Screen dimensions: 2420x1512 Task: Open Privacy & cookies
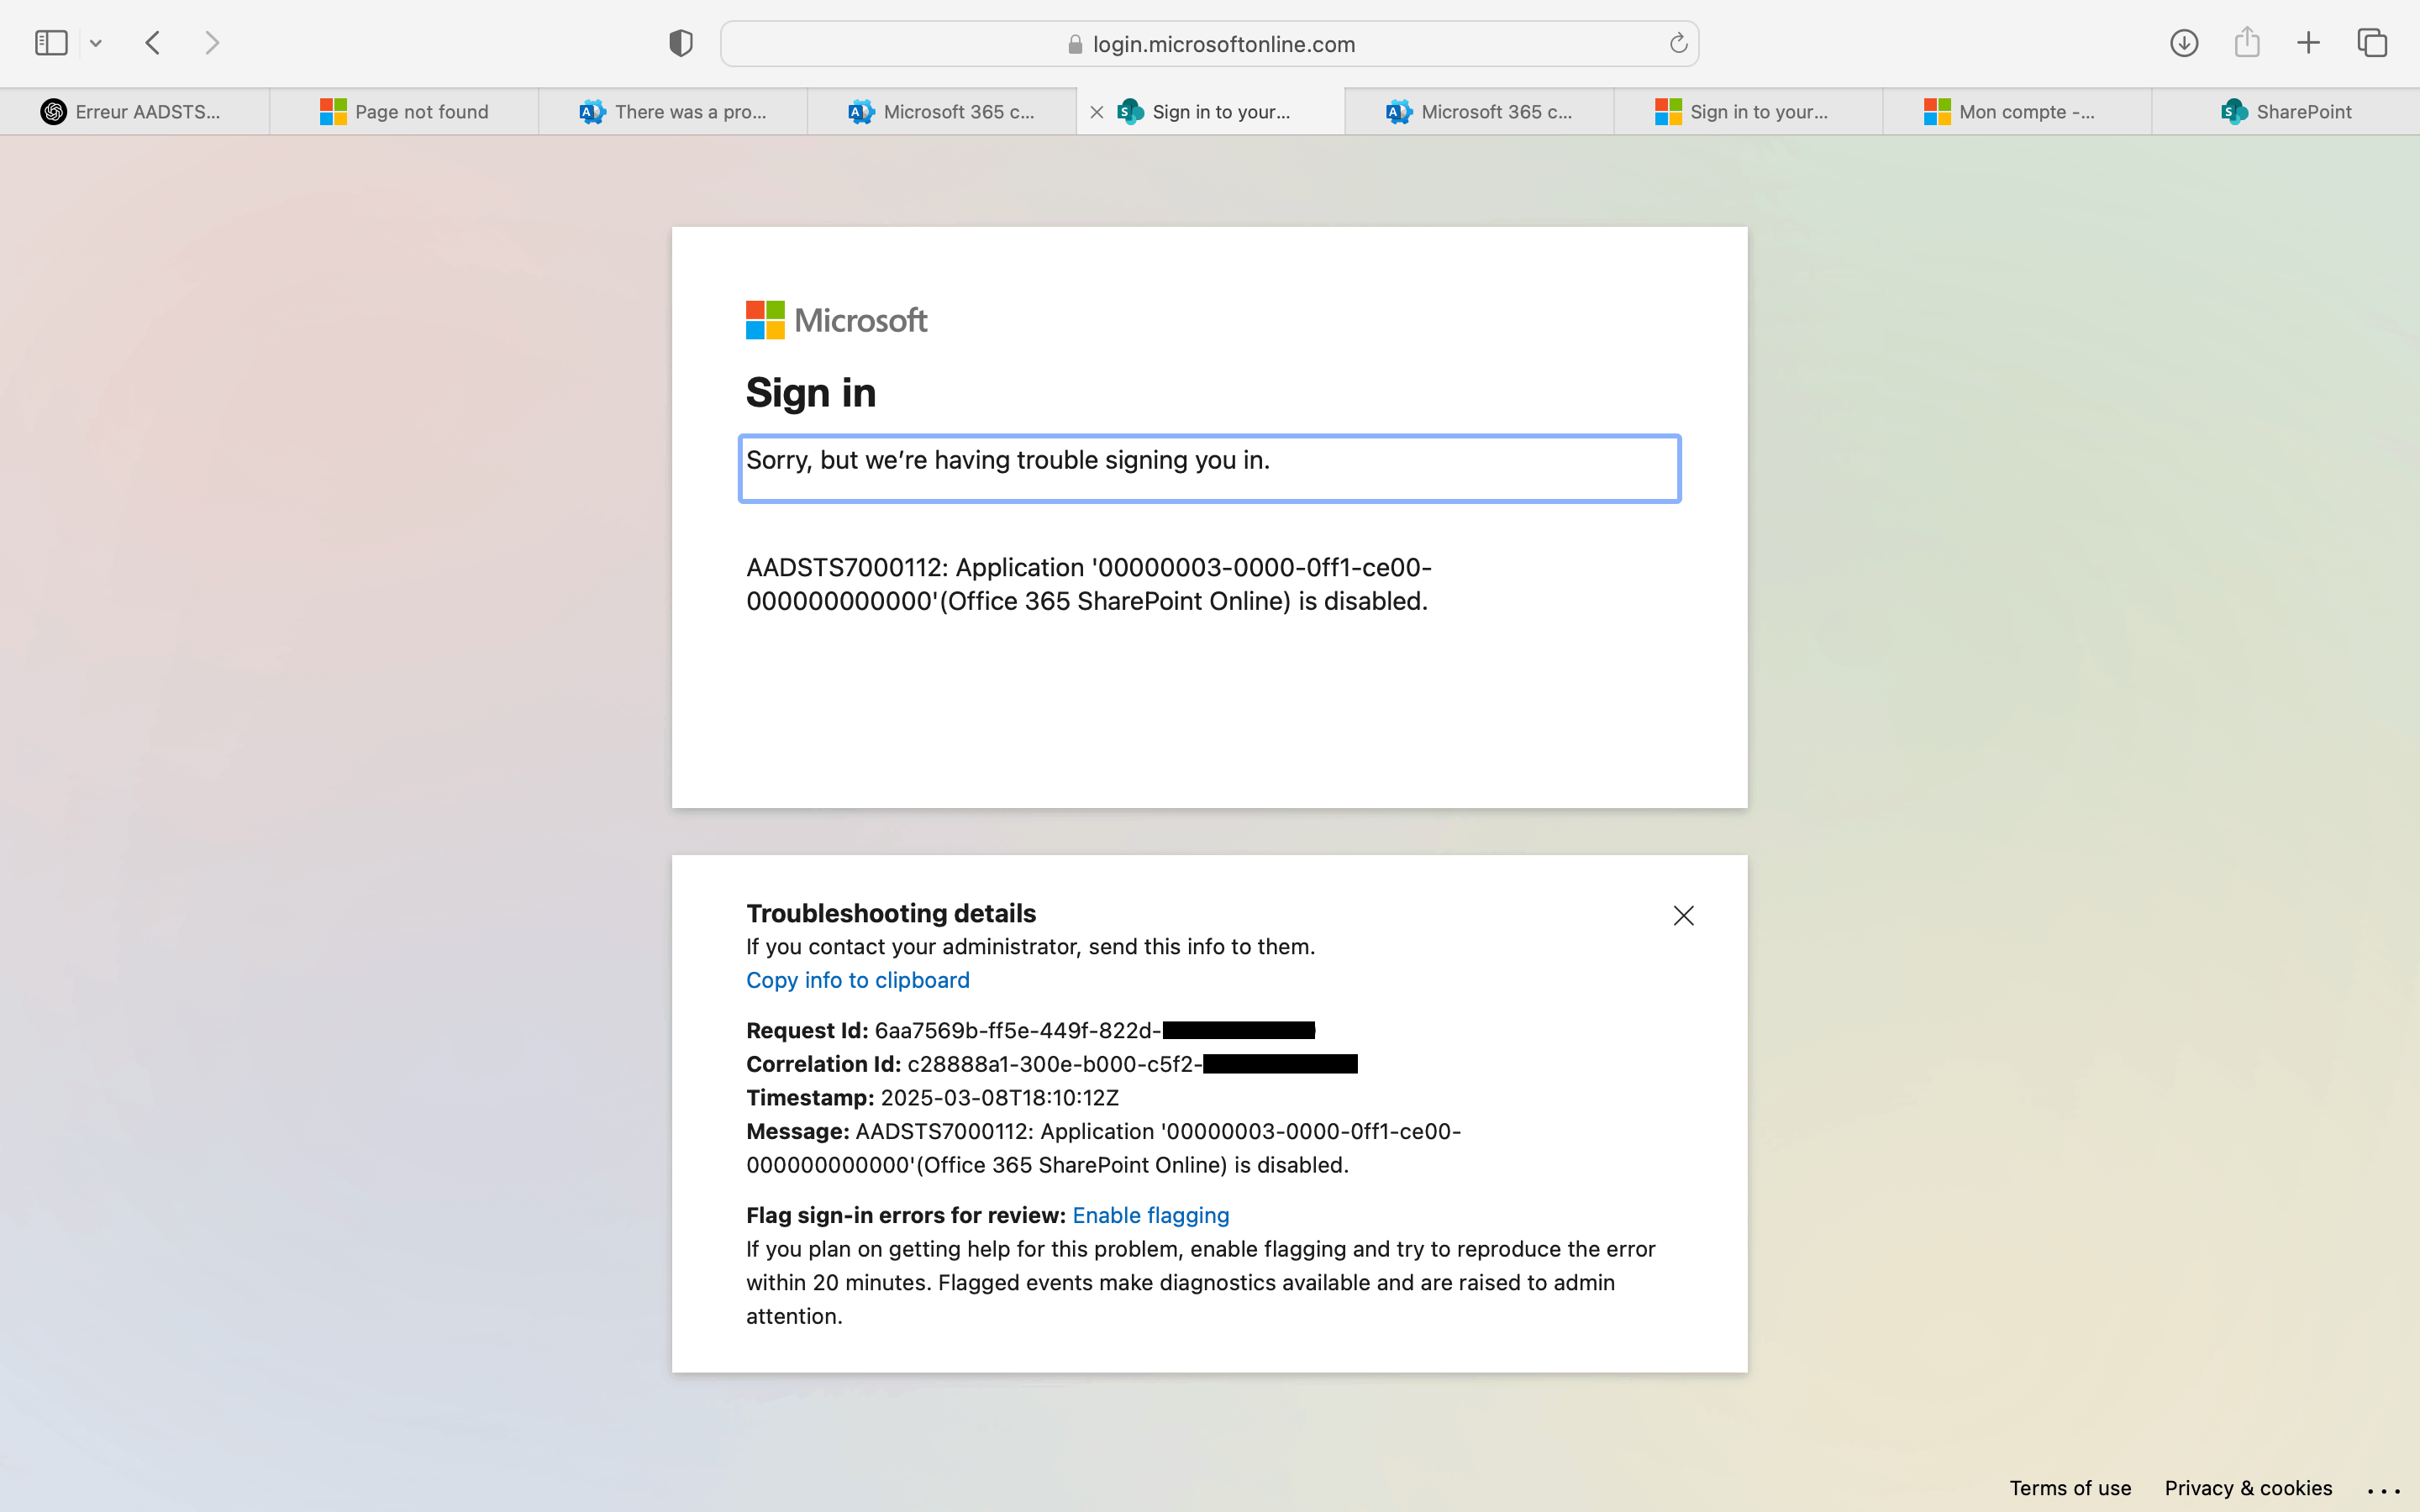(2248, 1488)
